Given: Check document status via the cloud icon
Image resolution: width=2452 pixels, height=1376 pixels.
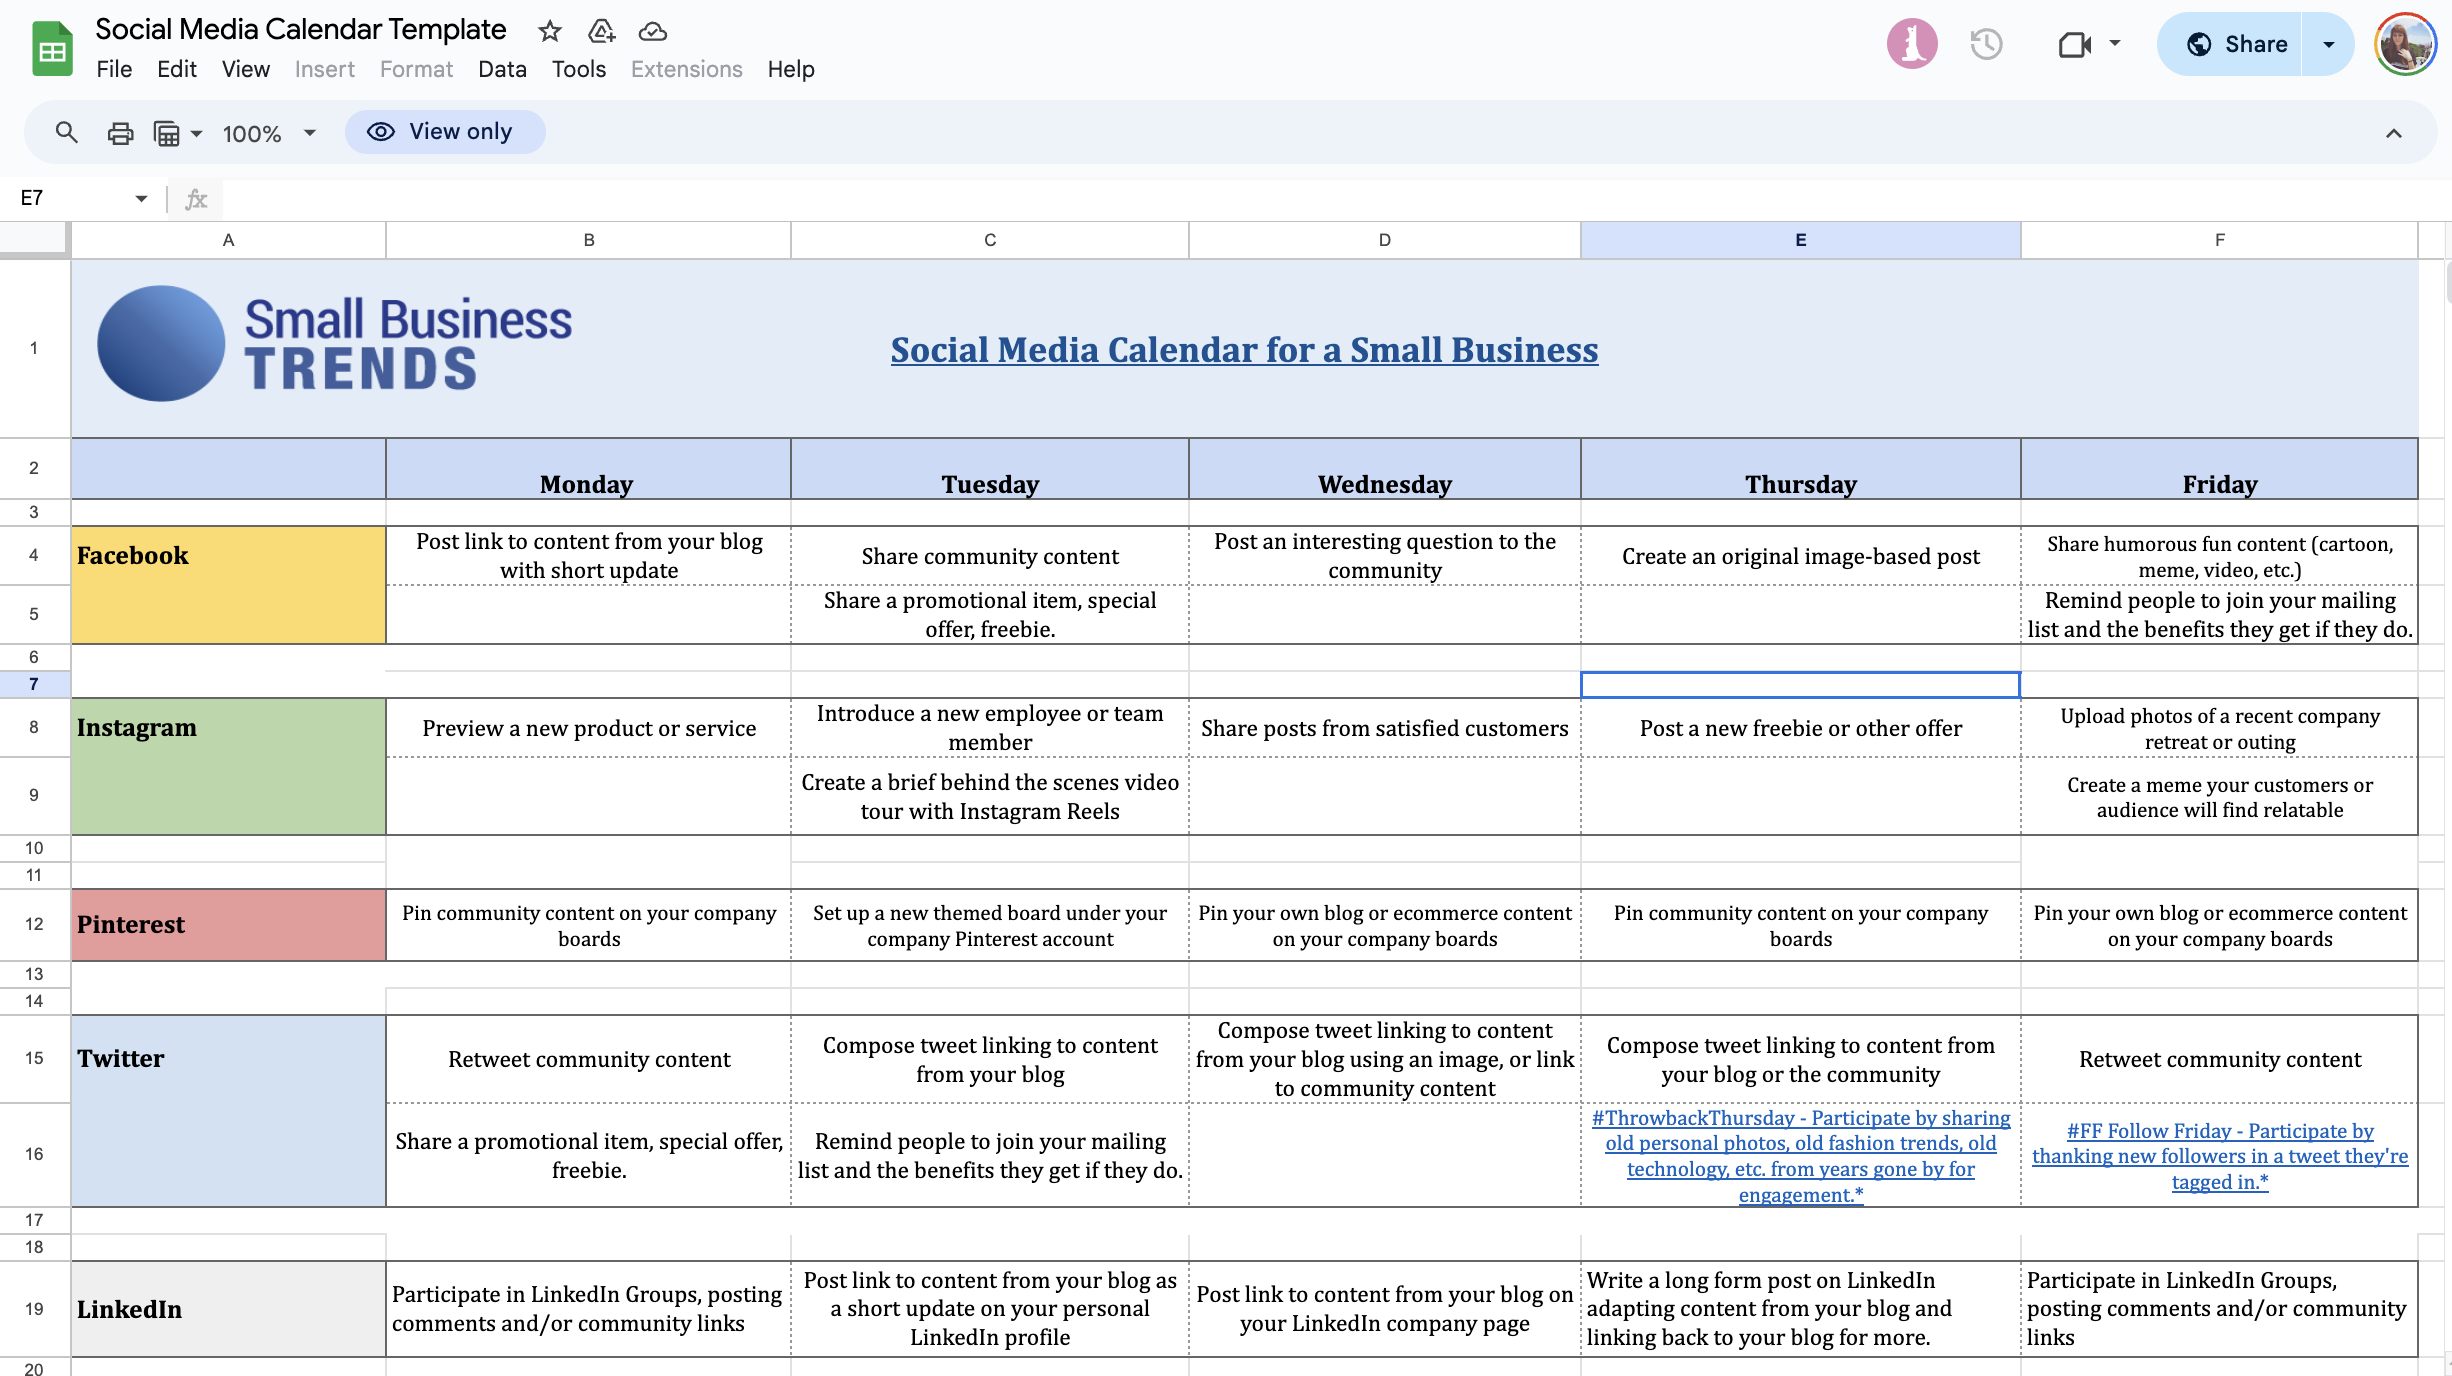Looking at the screenshot, I should point(652,31).
